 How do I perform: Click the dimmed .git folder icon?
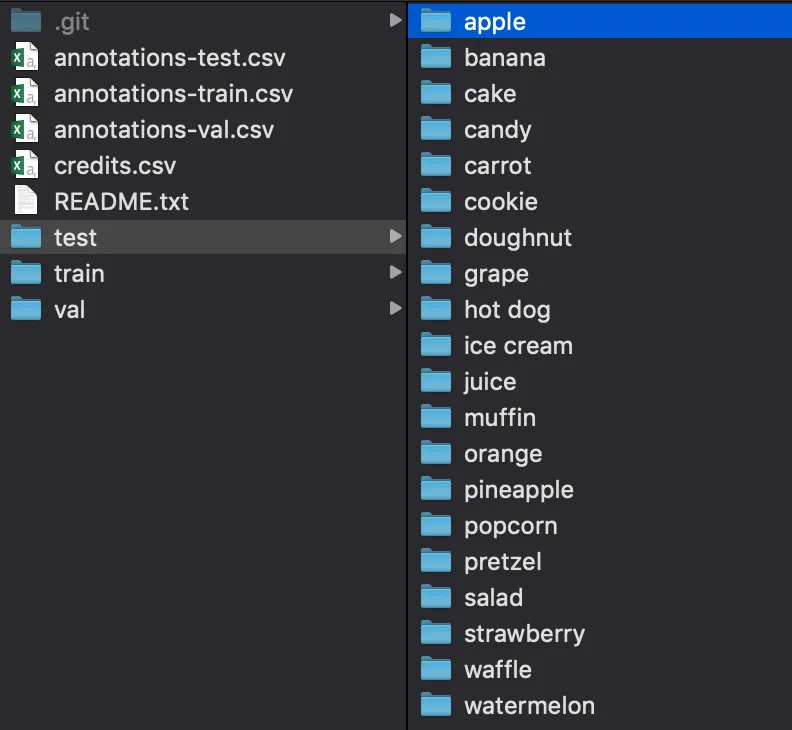click(x=26, y=20)
